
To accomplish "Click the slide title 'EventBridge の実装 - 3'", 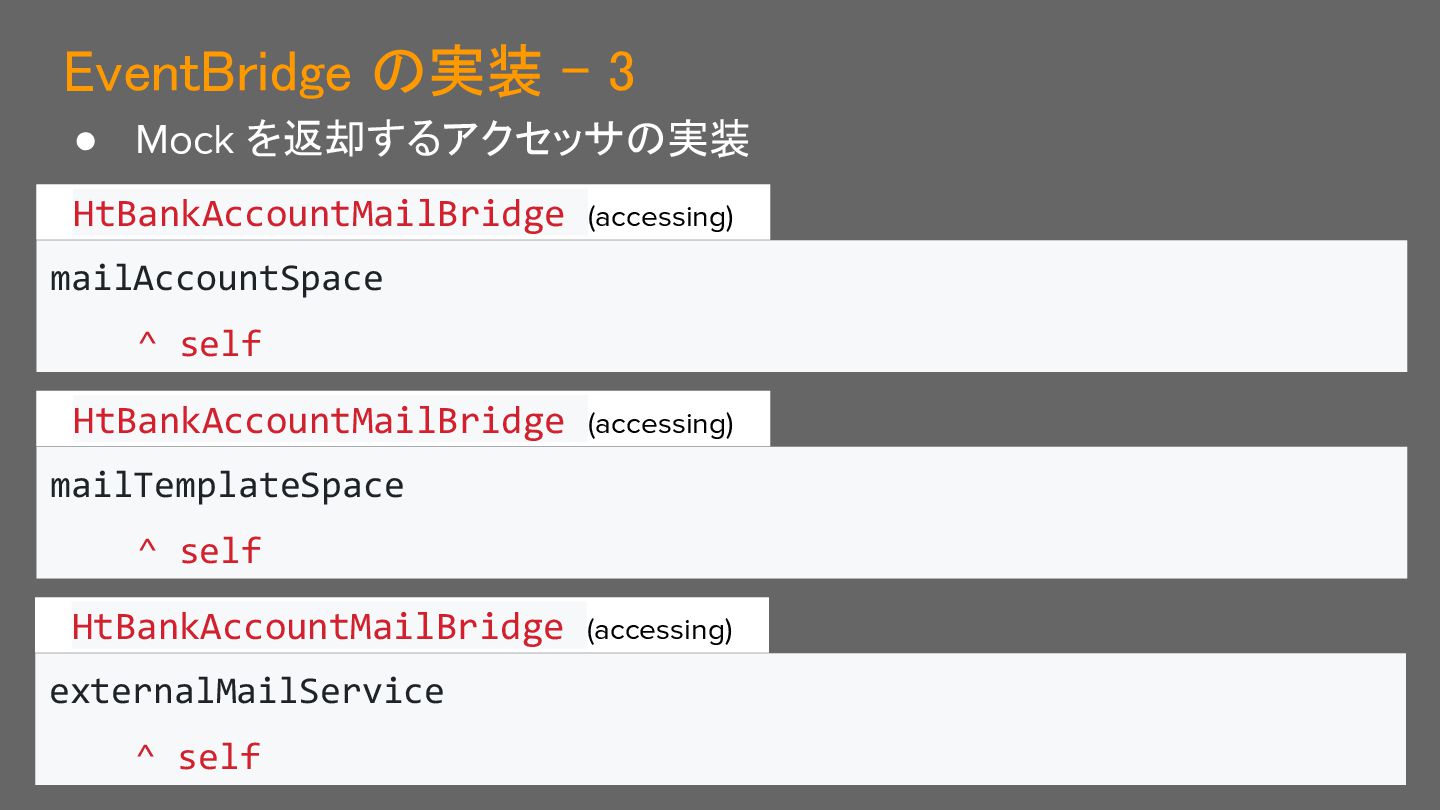I will click(349, 73).
